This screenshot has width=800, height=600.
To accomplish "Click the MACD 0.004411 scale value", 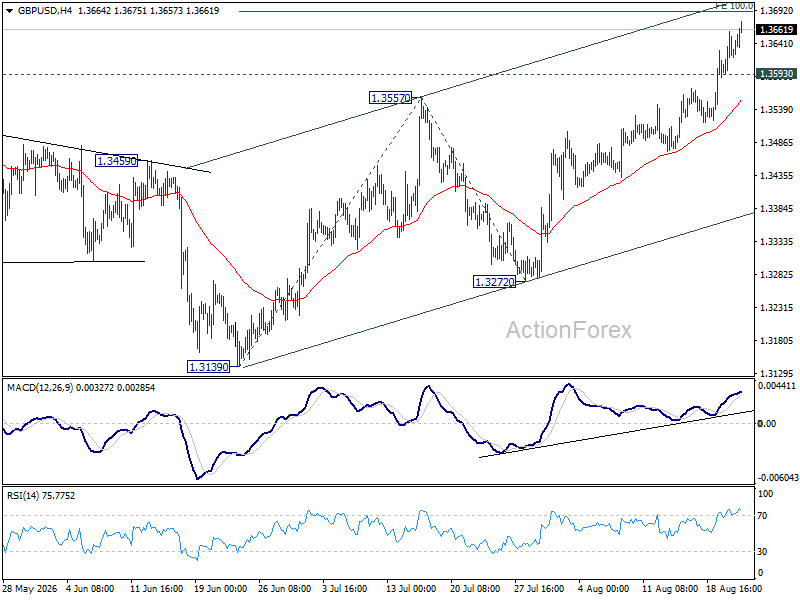I will 777,386.
